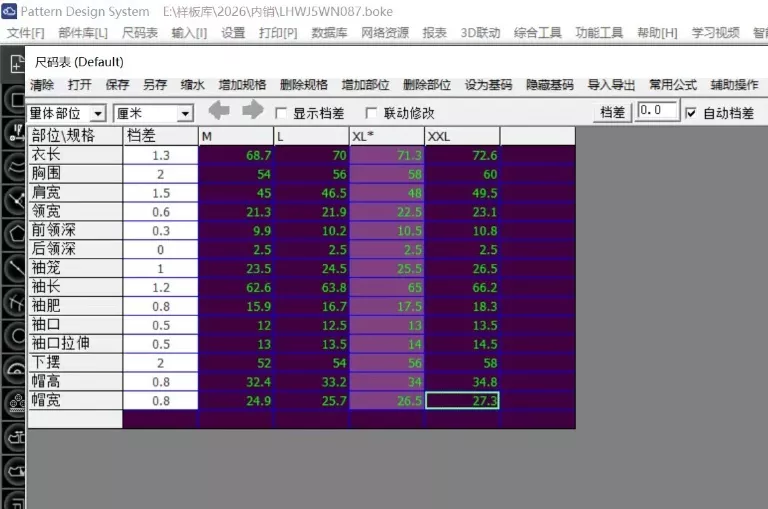Open the 网络资源 menu
768x509 pixels.
click(385, 33)
